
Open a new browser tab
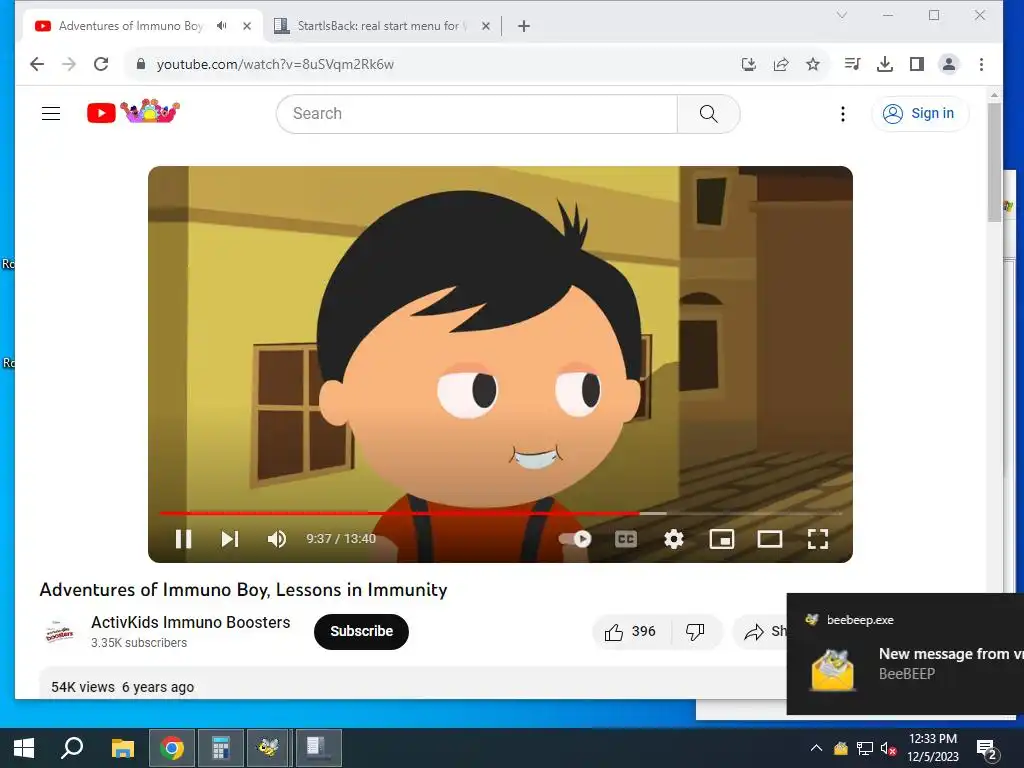pyautogui.click(x=524, y=26)
